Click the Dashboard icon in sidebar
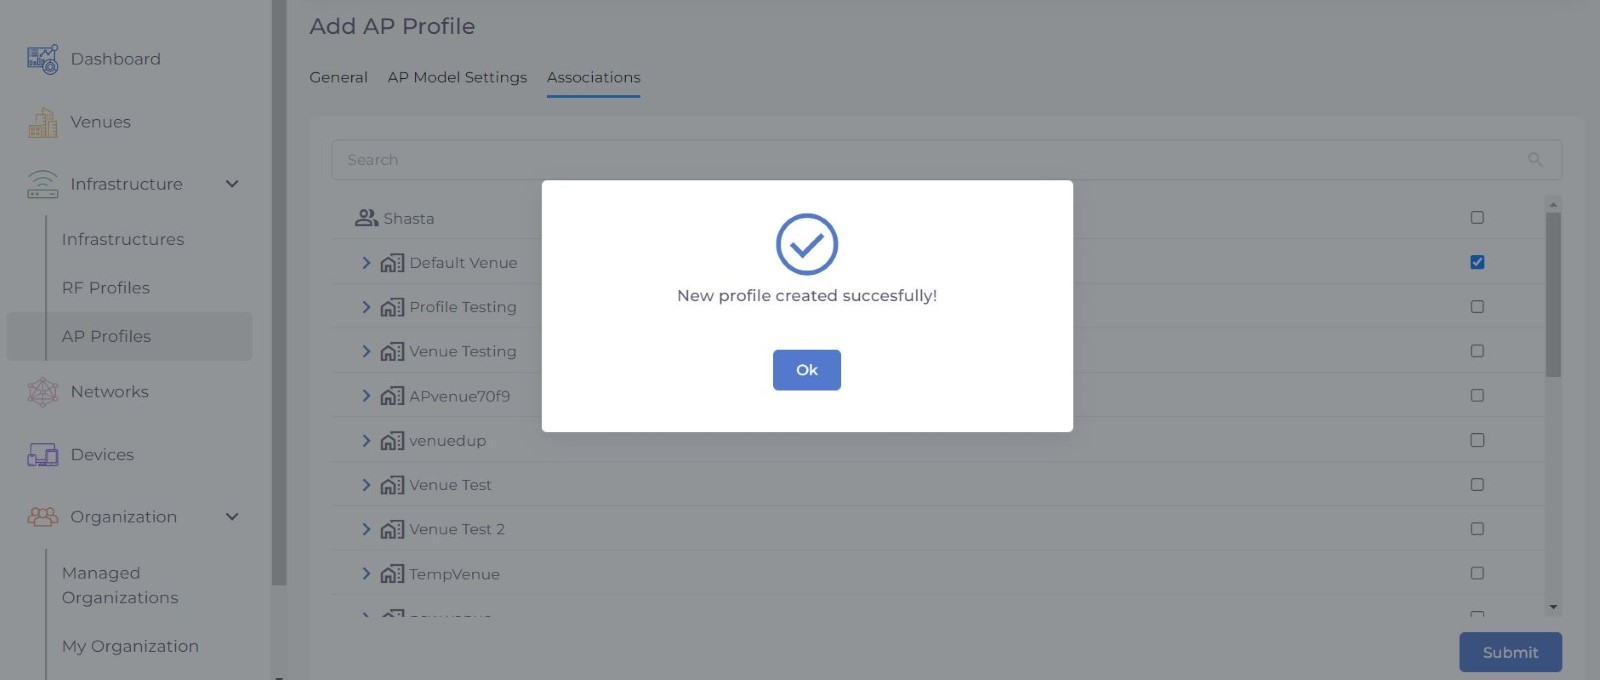This screenshot has height=680, width=1600. click(42, 60)
